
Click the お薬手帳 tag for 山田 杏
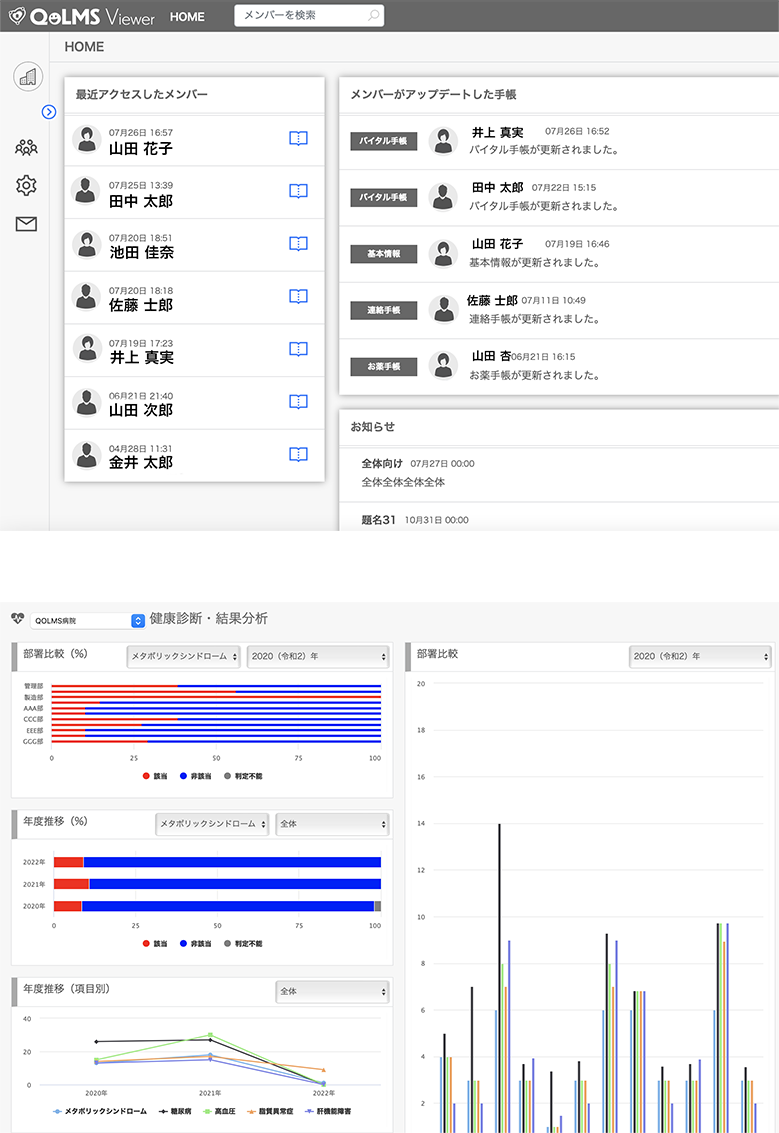tap(383, 367)
